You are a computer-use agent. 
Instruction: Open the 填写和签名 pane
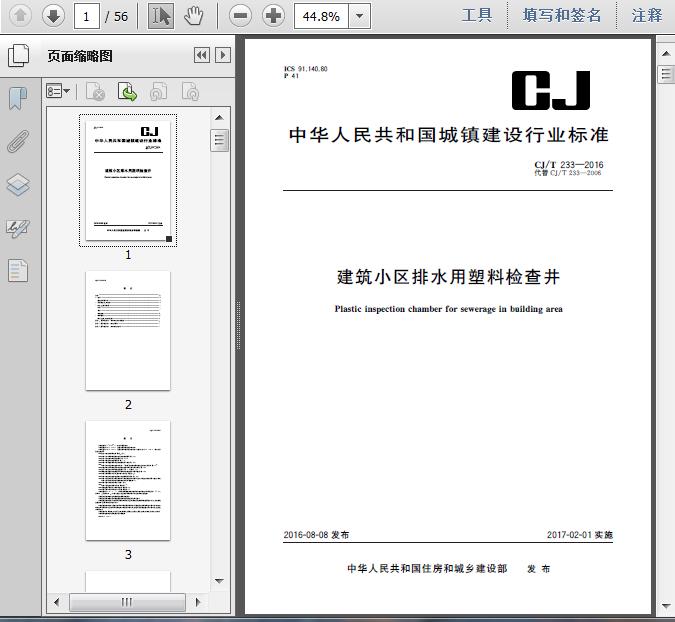tap(562, 15)
